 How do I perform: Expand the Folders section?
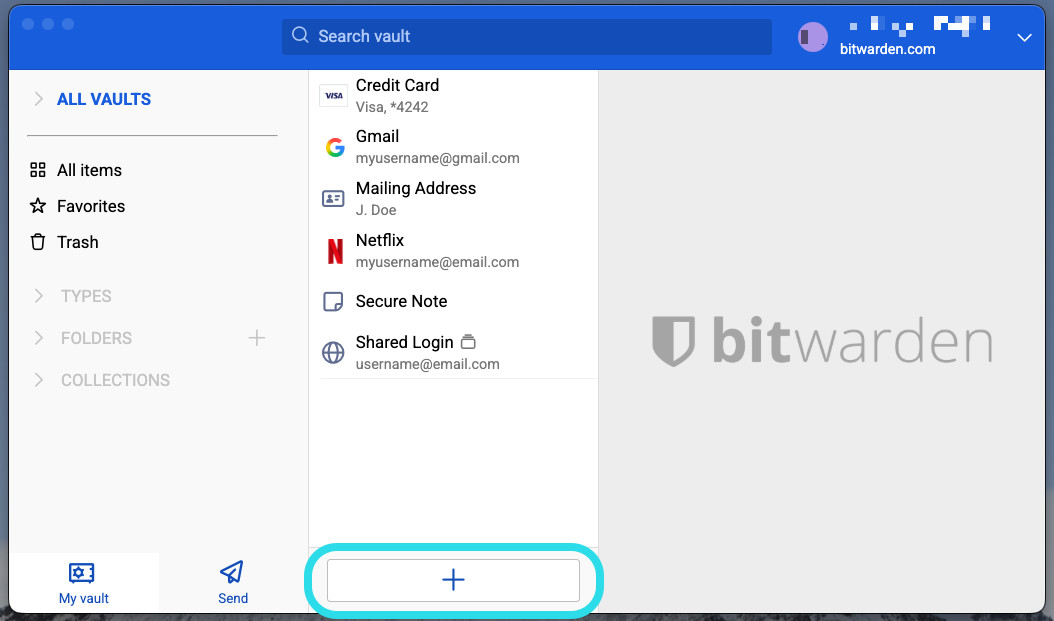click(x=39, y=338)
